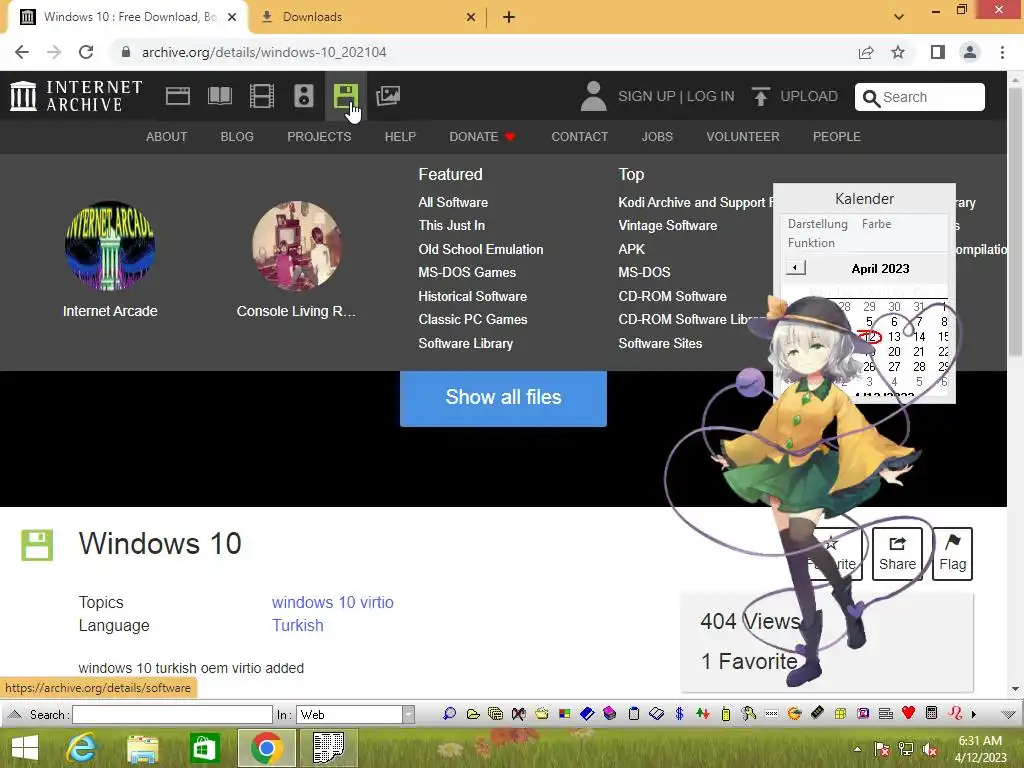The height and width of the screenshot is (768, 1024).
Task: Click the bottom toolbar Search input field
Action: pyautogui.click(x=172, y=714)
